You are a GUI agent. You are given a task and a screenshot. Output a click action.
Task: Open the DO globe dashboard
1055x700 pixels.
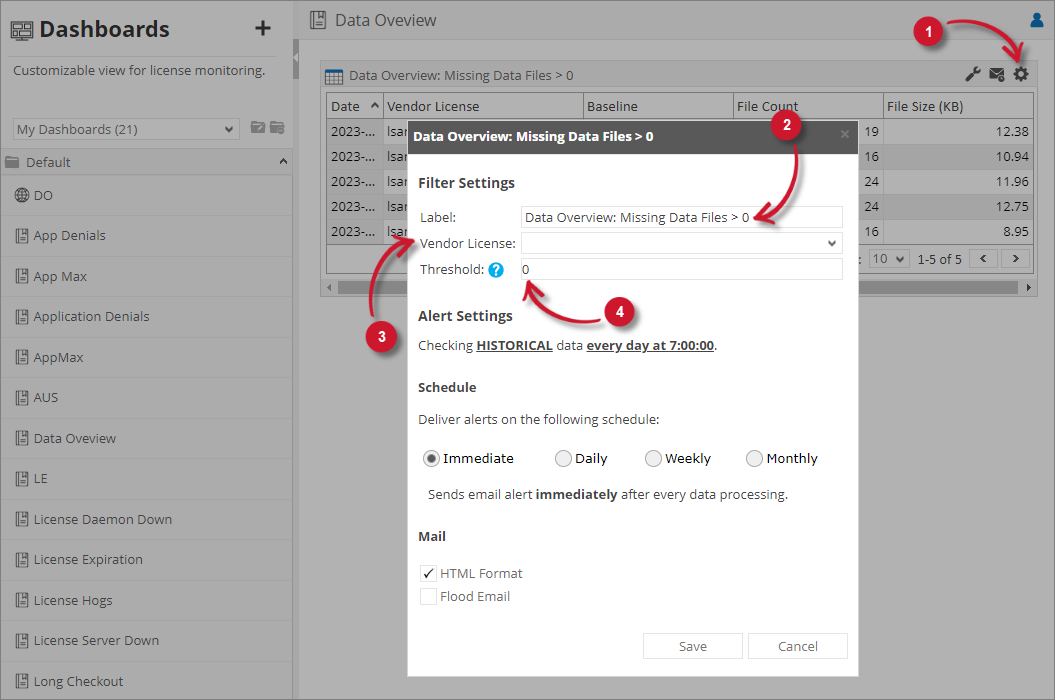pos(147,195)
